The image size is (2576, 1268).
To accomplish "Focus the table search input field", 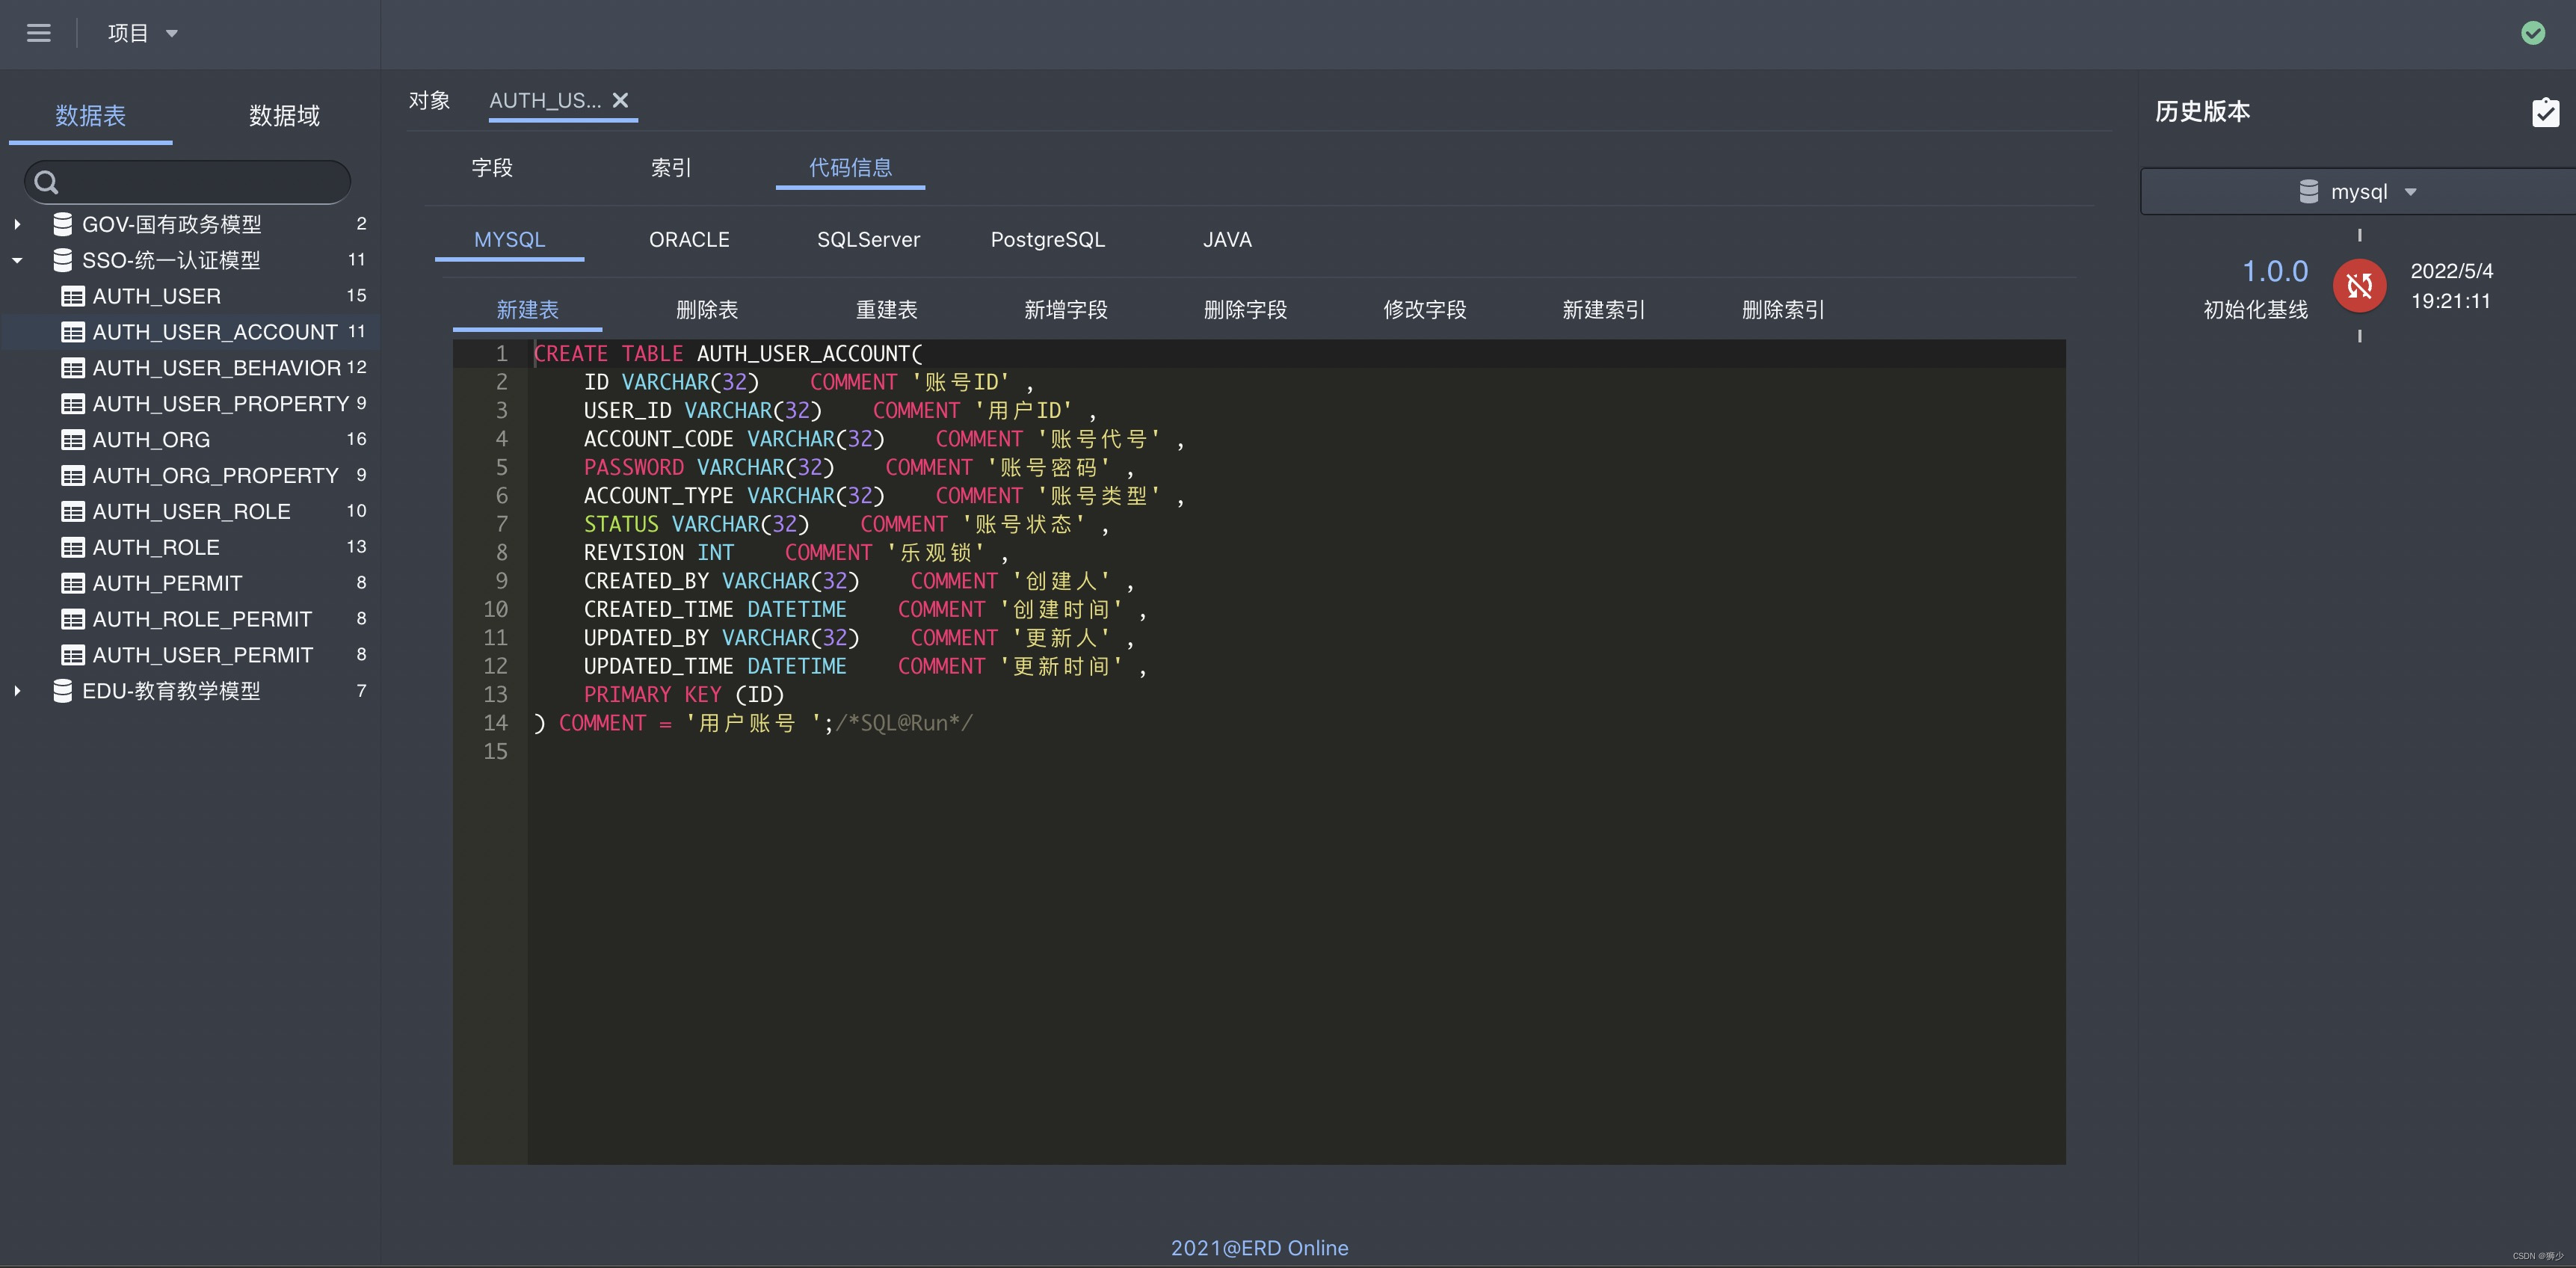I will click(200, 182).
